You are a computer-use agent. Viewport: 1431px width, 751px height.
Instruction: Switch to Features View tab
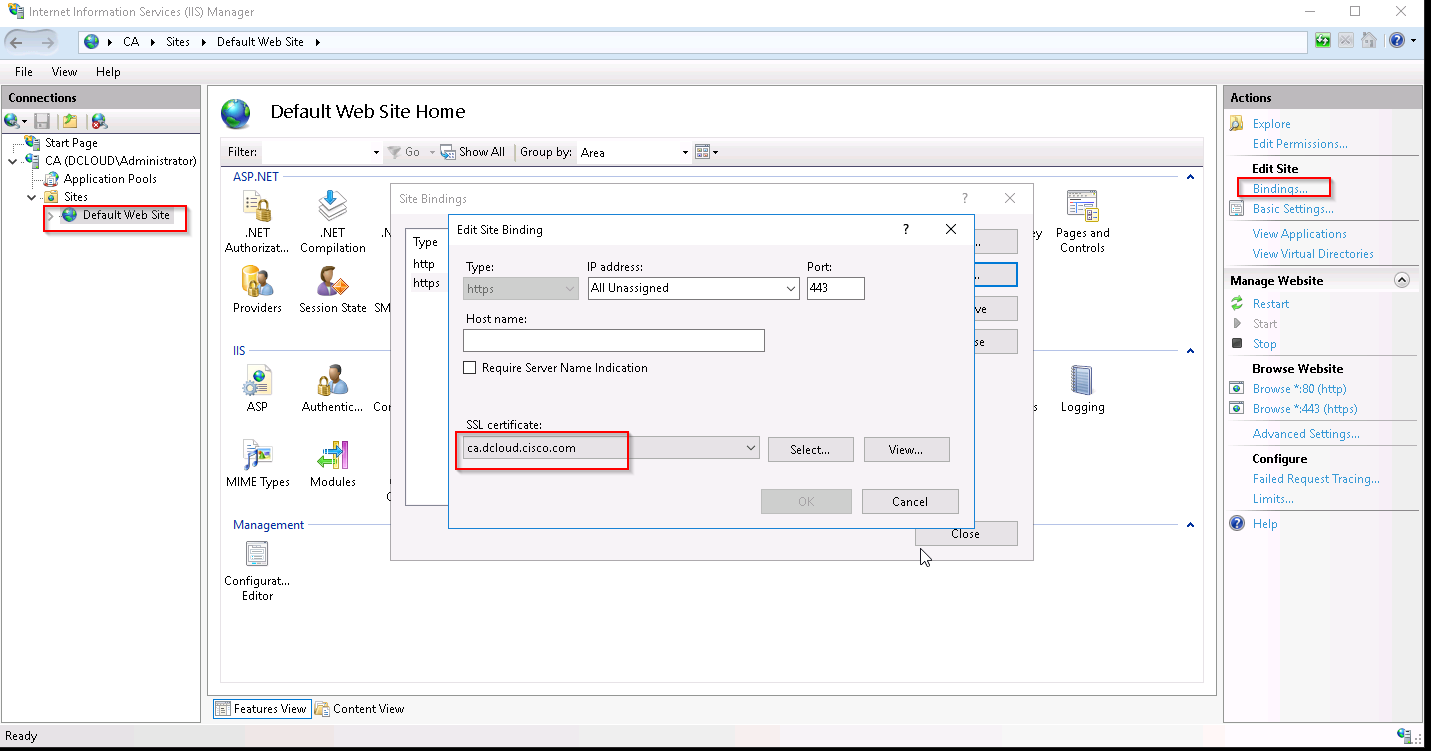point(261,709)
